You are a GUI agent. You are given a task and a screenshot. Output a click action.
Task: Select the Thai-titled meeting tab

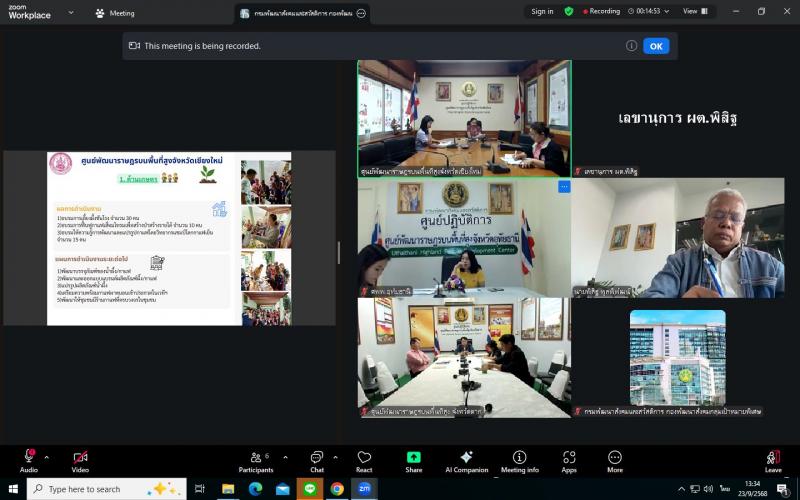pos(302,14)
